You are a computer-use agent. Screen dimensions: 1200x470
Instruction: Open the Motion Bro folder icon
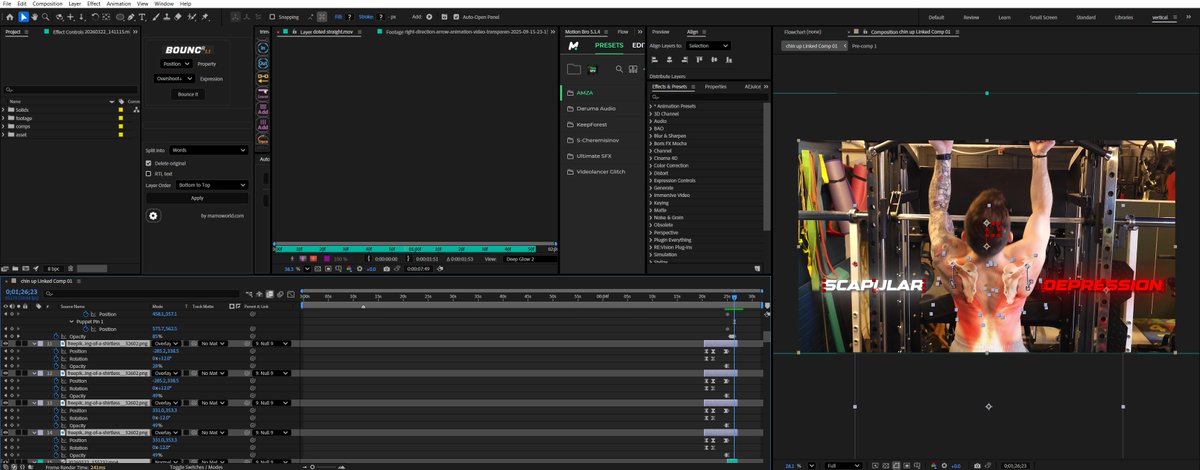(x=574, y=69)
